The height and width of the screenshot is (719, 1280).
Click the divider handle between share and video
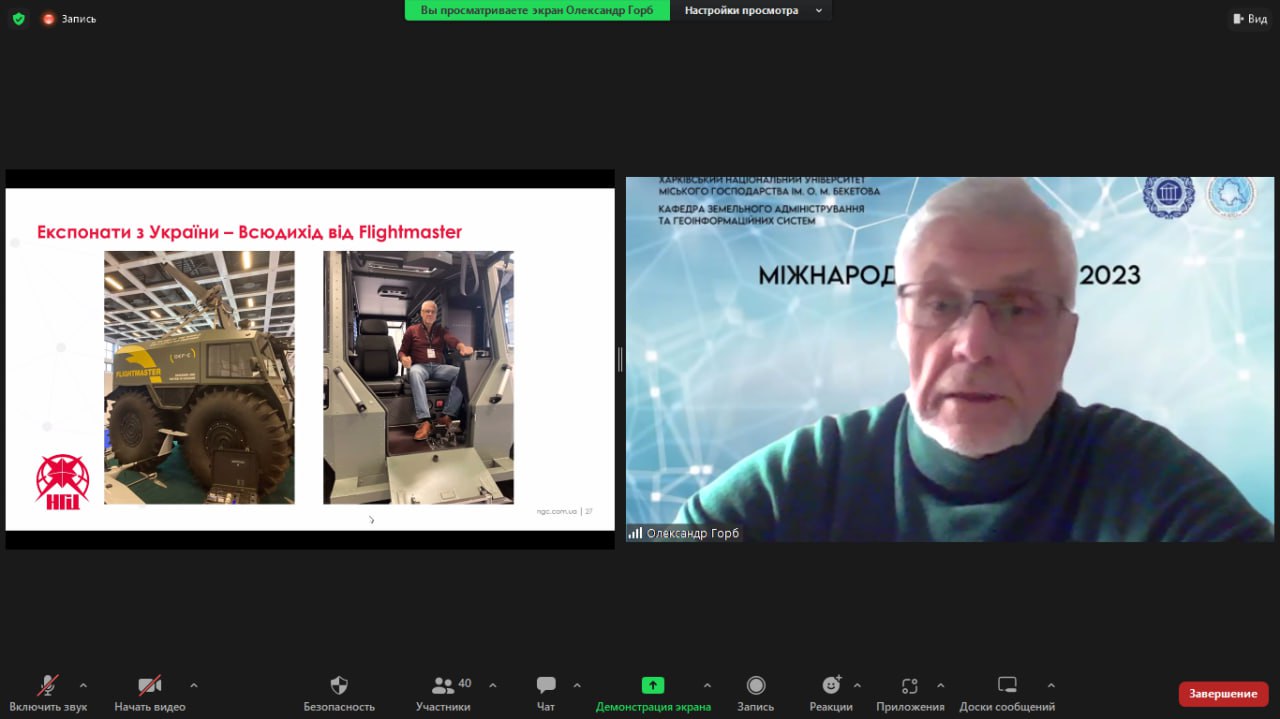tap(620, 360)
